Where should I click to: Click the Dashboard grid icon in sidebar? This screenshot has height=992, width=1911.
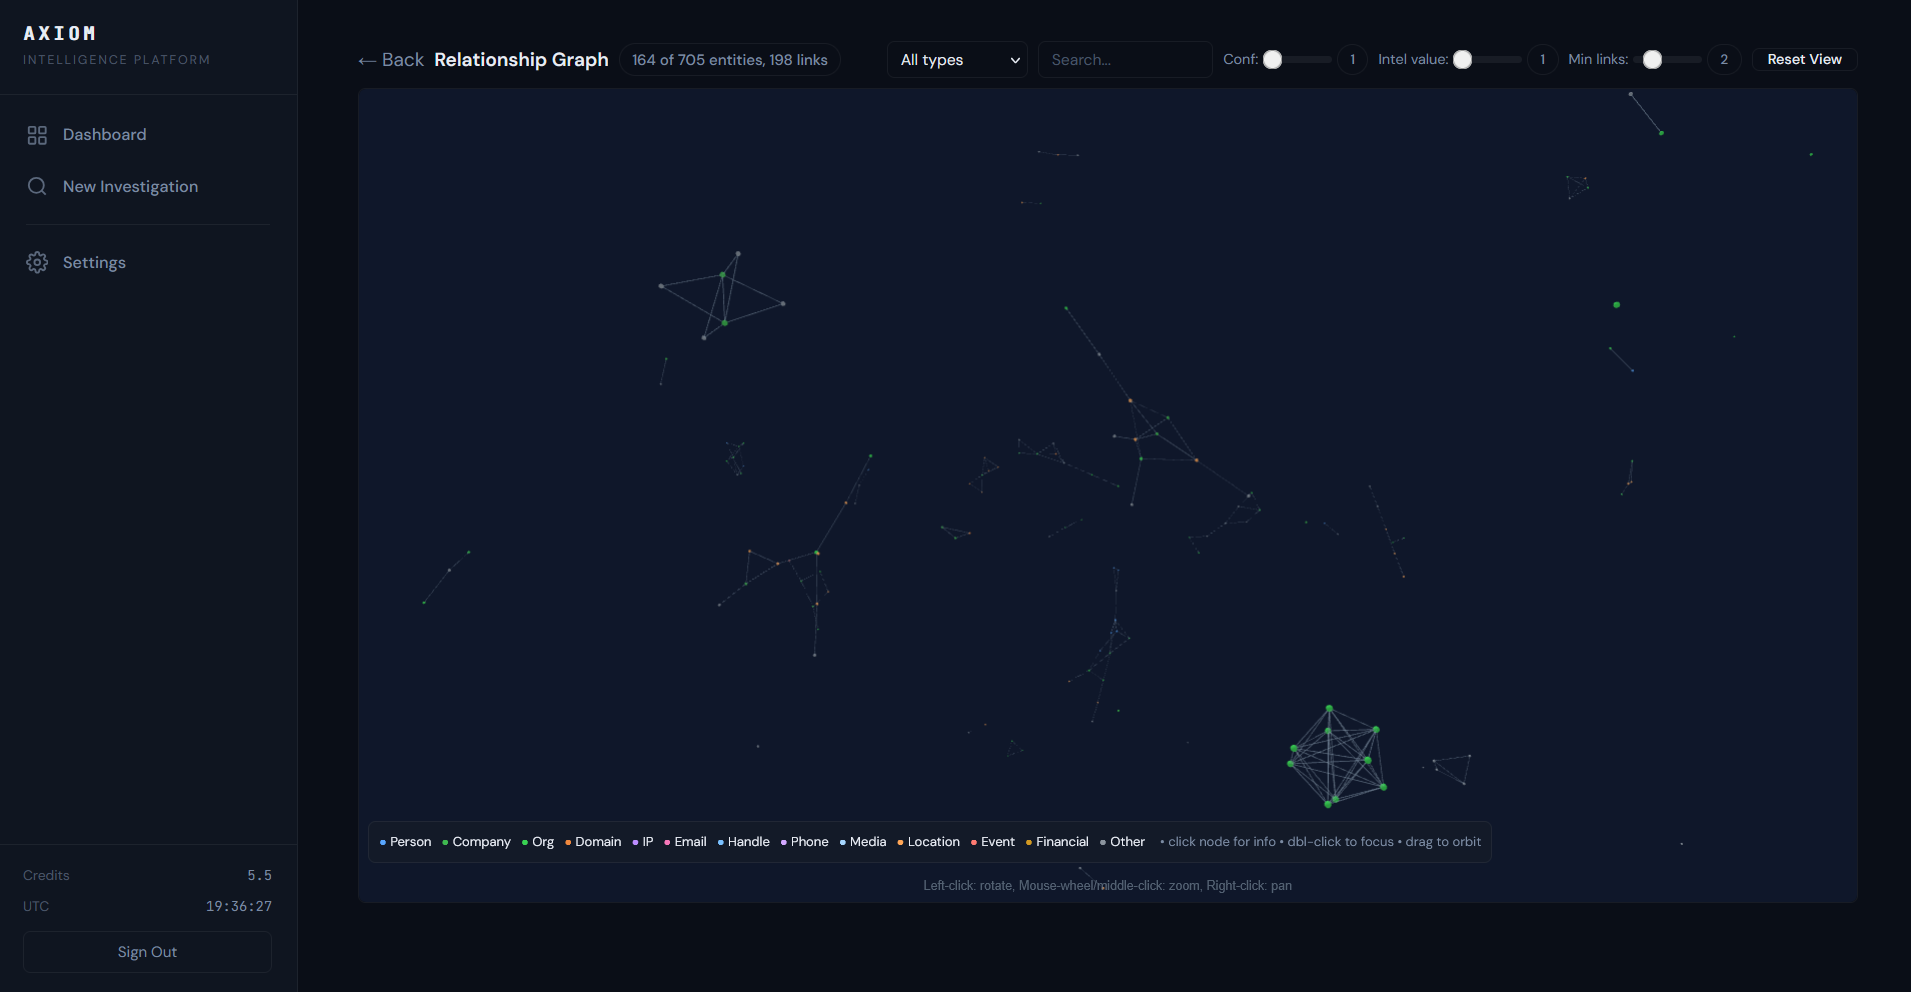pos(37,134)
